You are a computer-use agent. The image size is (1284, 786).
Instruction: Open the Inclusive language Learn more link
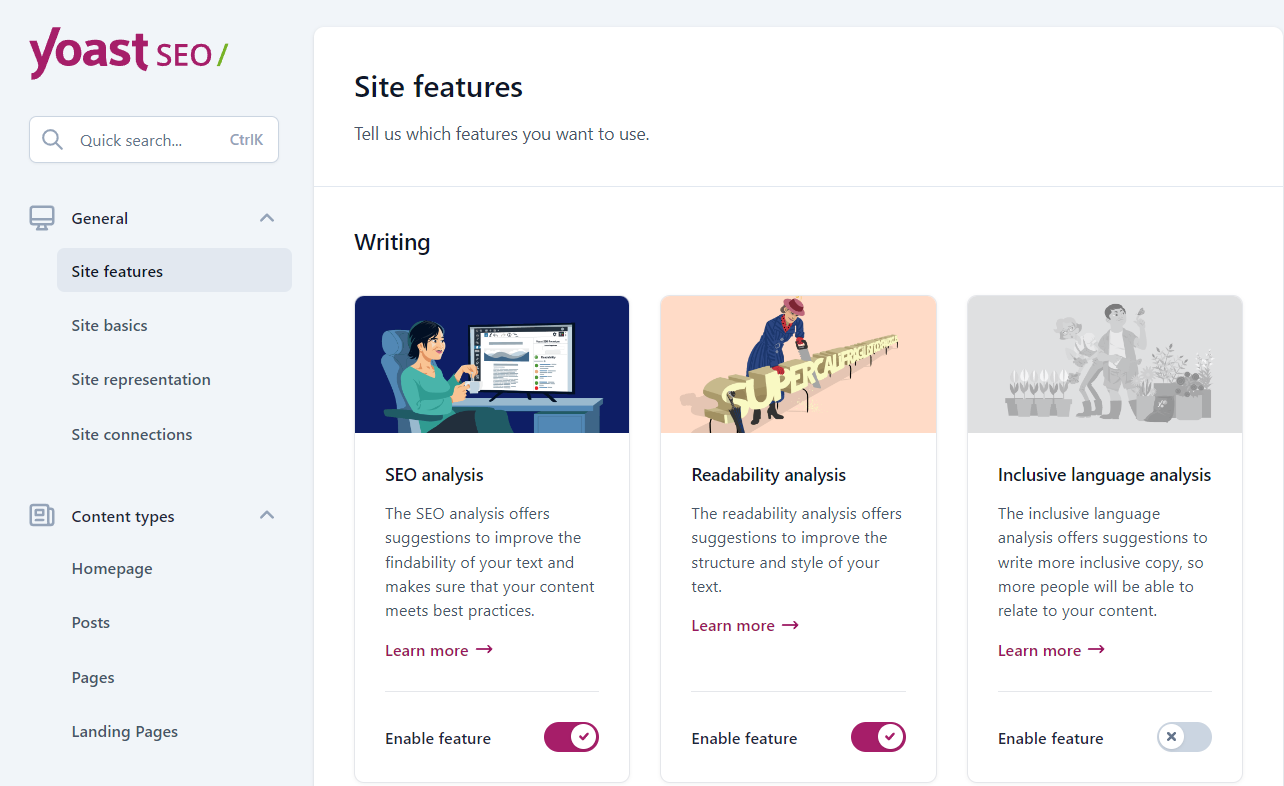[x=1040, y=649]
